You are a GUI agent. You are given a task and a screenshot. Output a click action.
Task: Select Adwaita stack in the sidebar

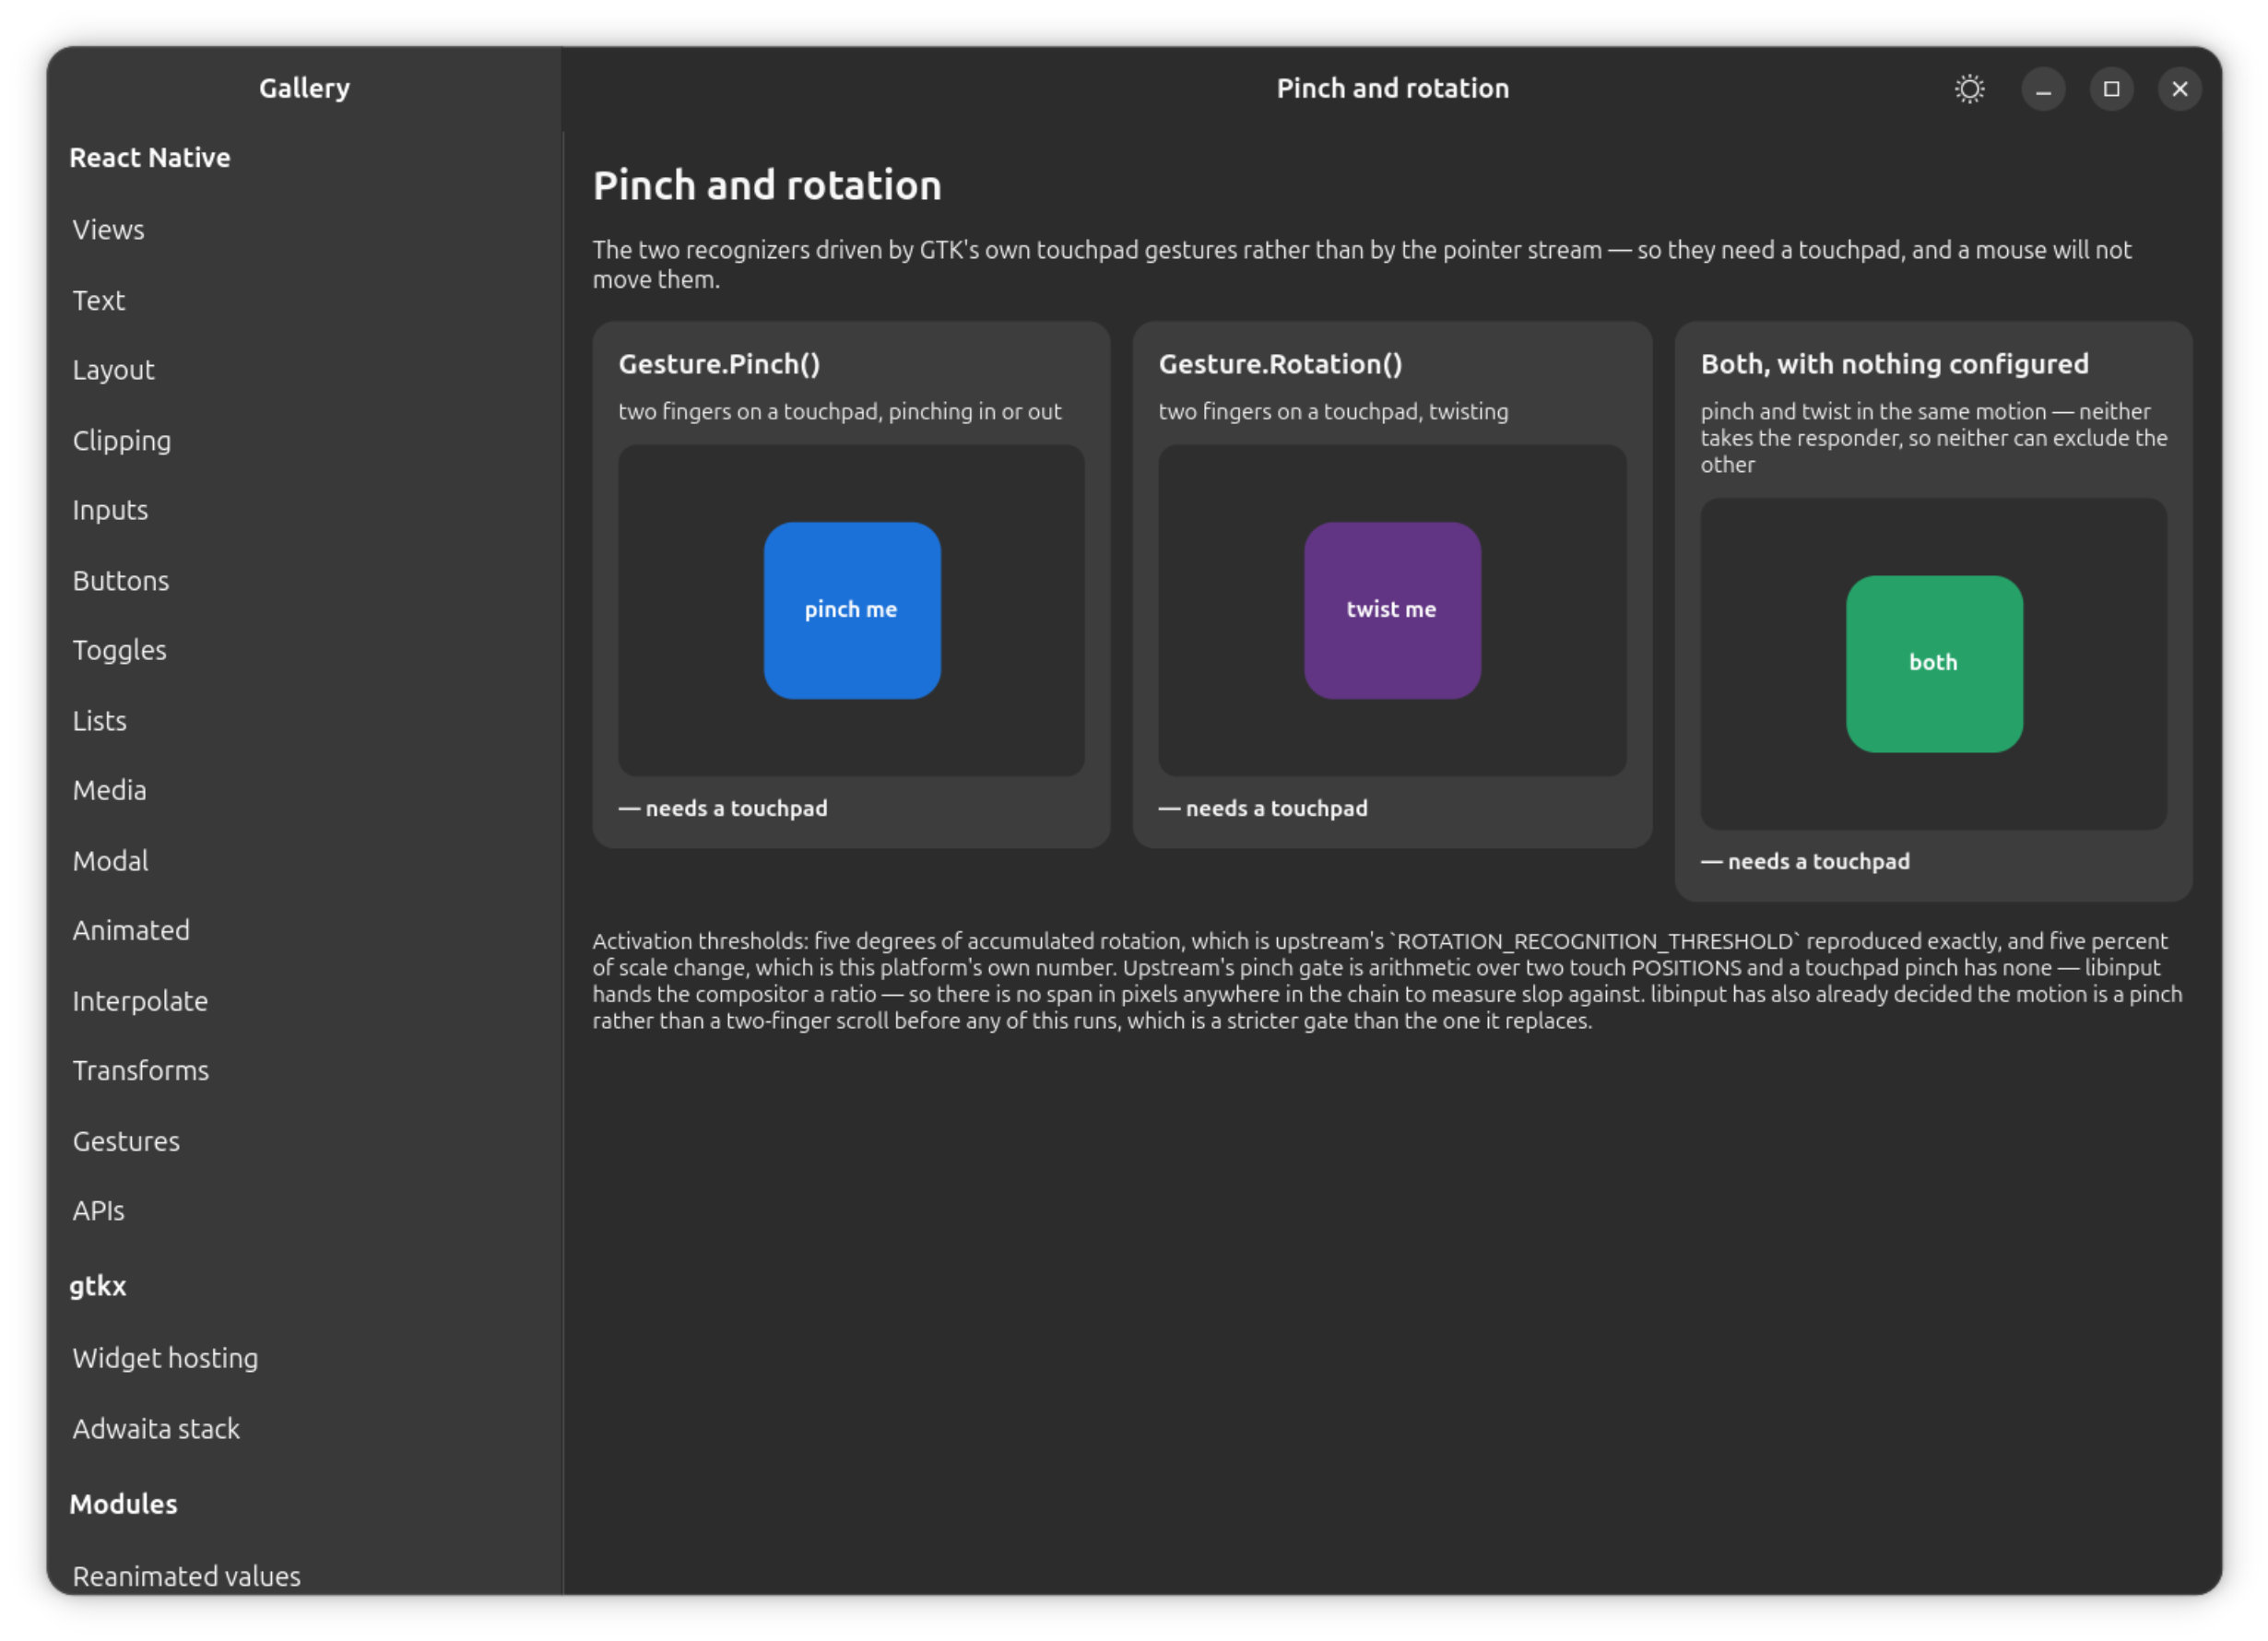304,1428
